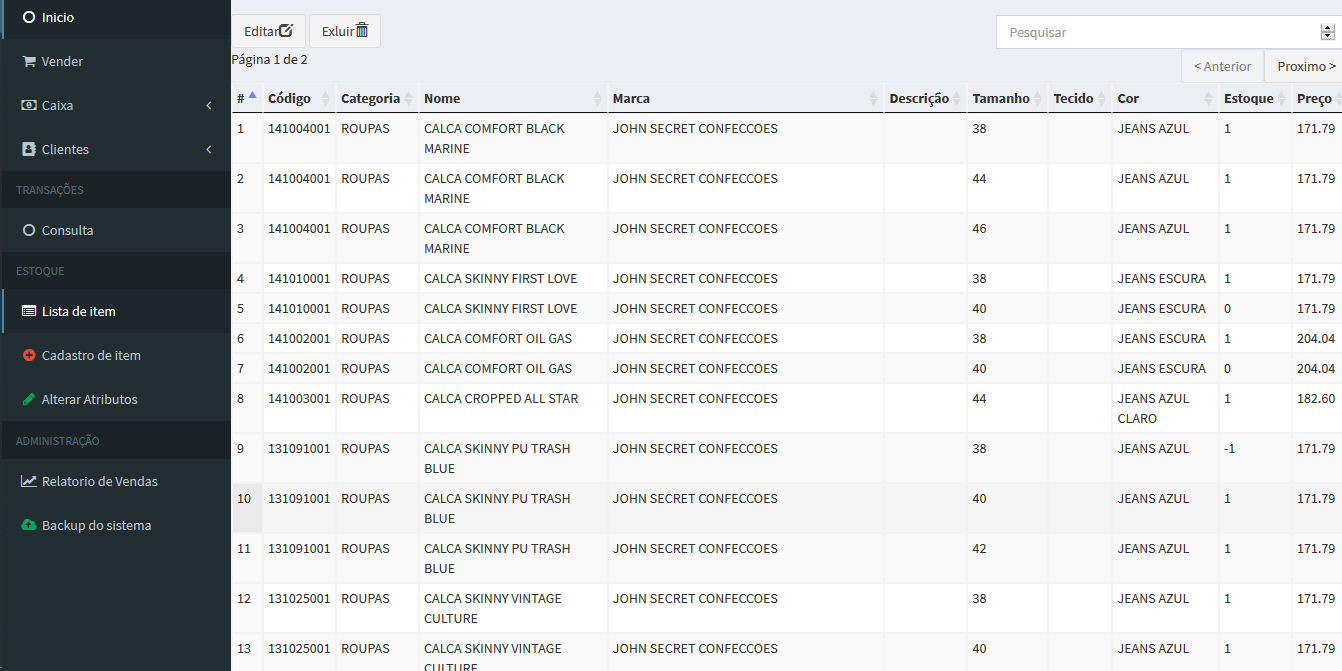Select row 6 CALCA COMFORT OIL GAS
Image resolution: width=1342 pixels, height=671 pixels.
[787, 338]
